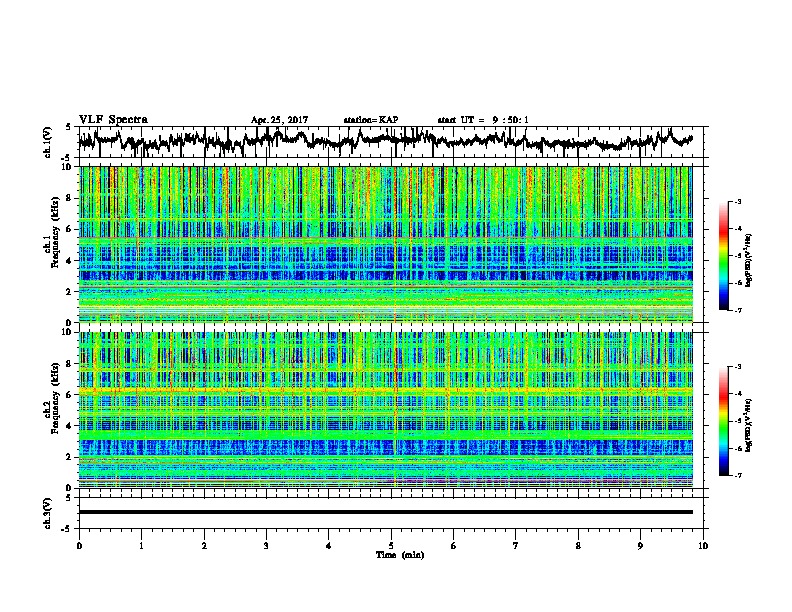Viewport: 792px width, 612px height.
Task: Click the date text "Apr. 25, 2017"
Action: point(279,120)
